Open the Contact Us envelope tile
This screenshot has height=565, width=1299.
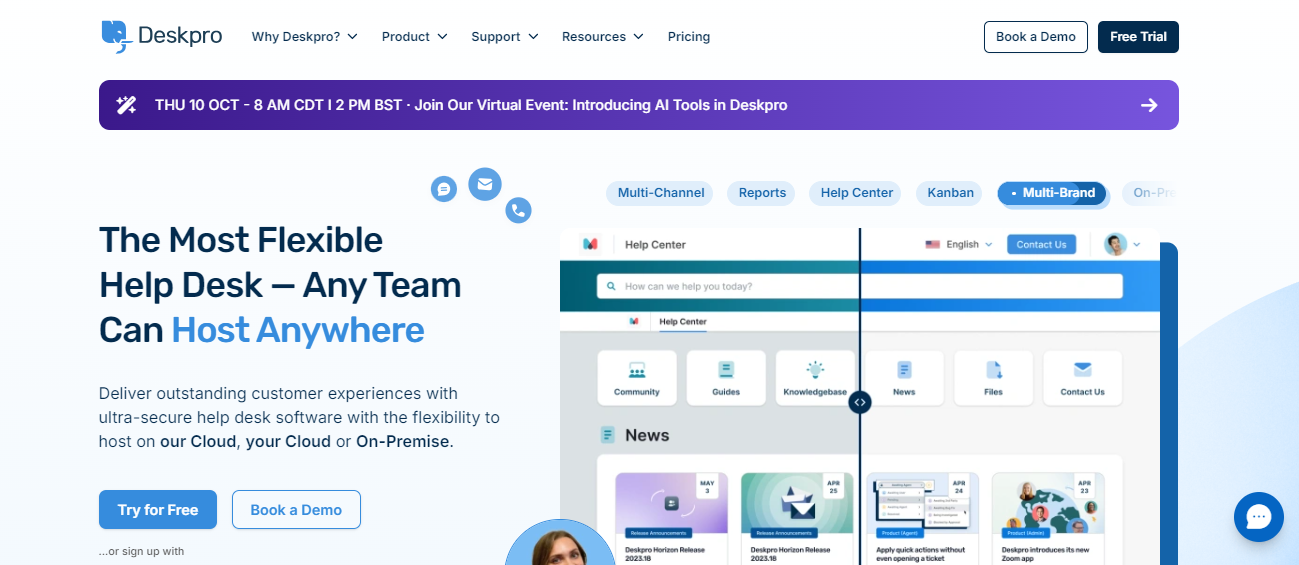pos(1082,378)
